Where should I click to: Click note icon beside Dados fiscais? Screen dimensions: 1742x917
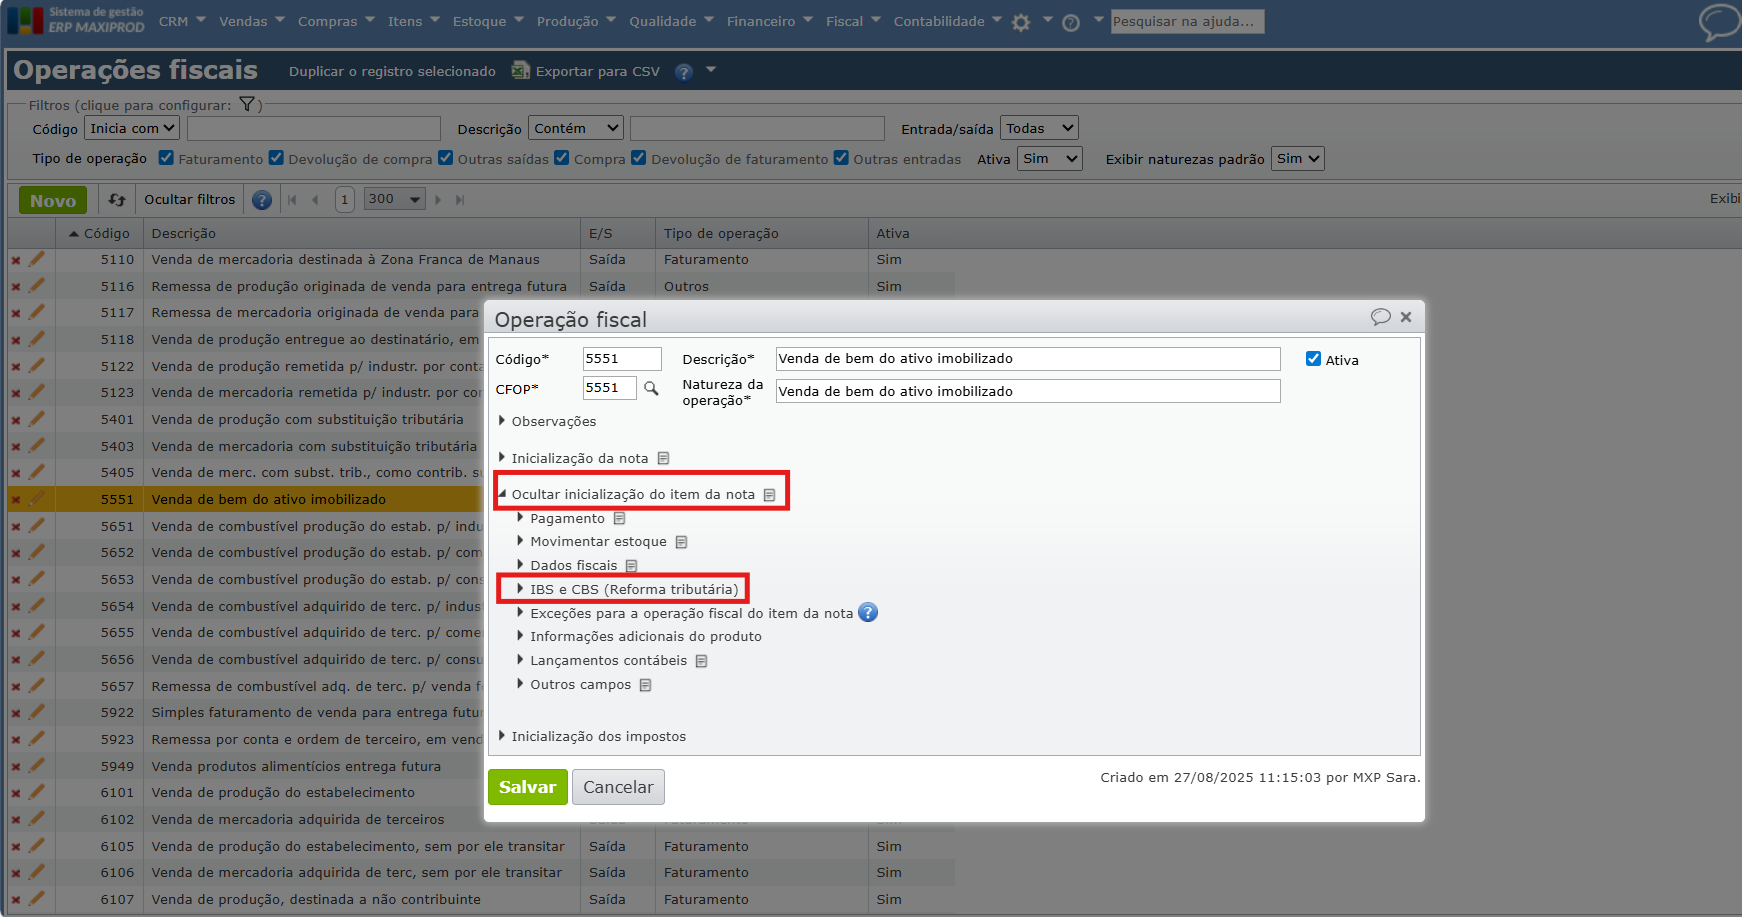pyautogui.click(x=632, y=566)
